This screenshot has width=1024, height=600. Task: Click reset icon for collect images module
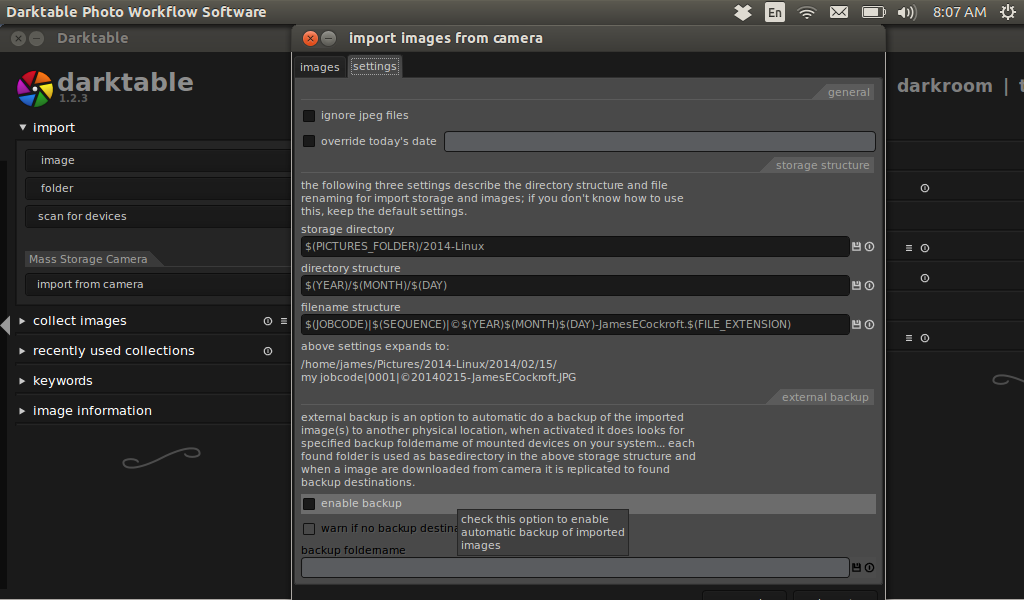click(x=268, y=322)
